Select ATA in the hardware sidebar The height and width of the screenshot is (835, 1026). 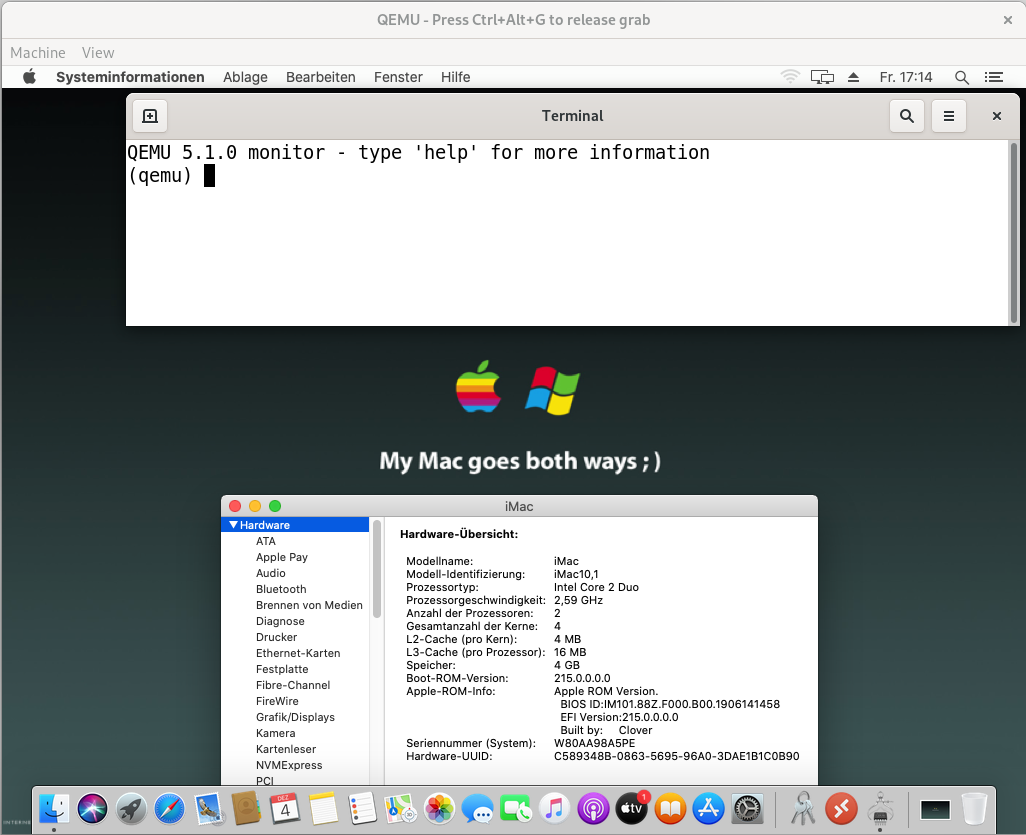click(266, 541)
